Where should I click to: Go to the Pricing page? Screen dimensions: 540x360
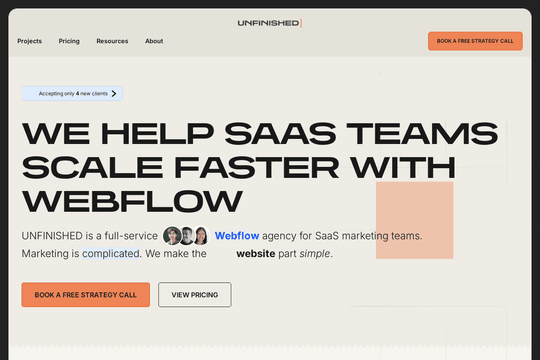pyautogui.click(x=69, y=41)
